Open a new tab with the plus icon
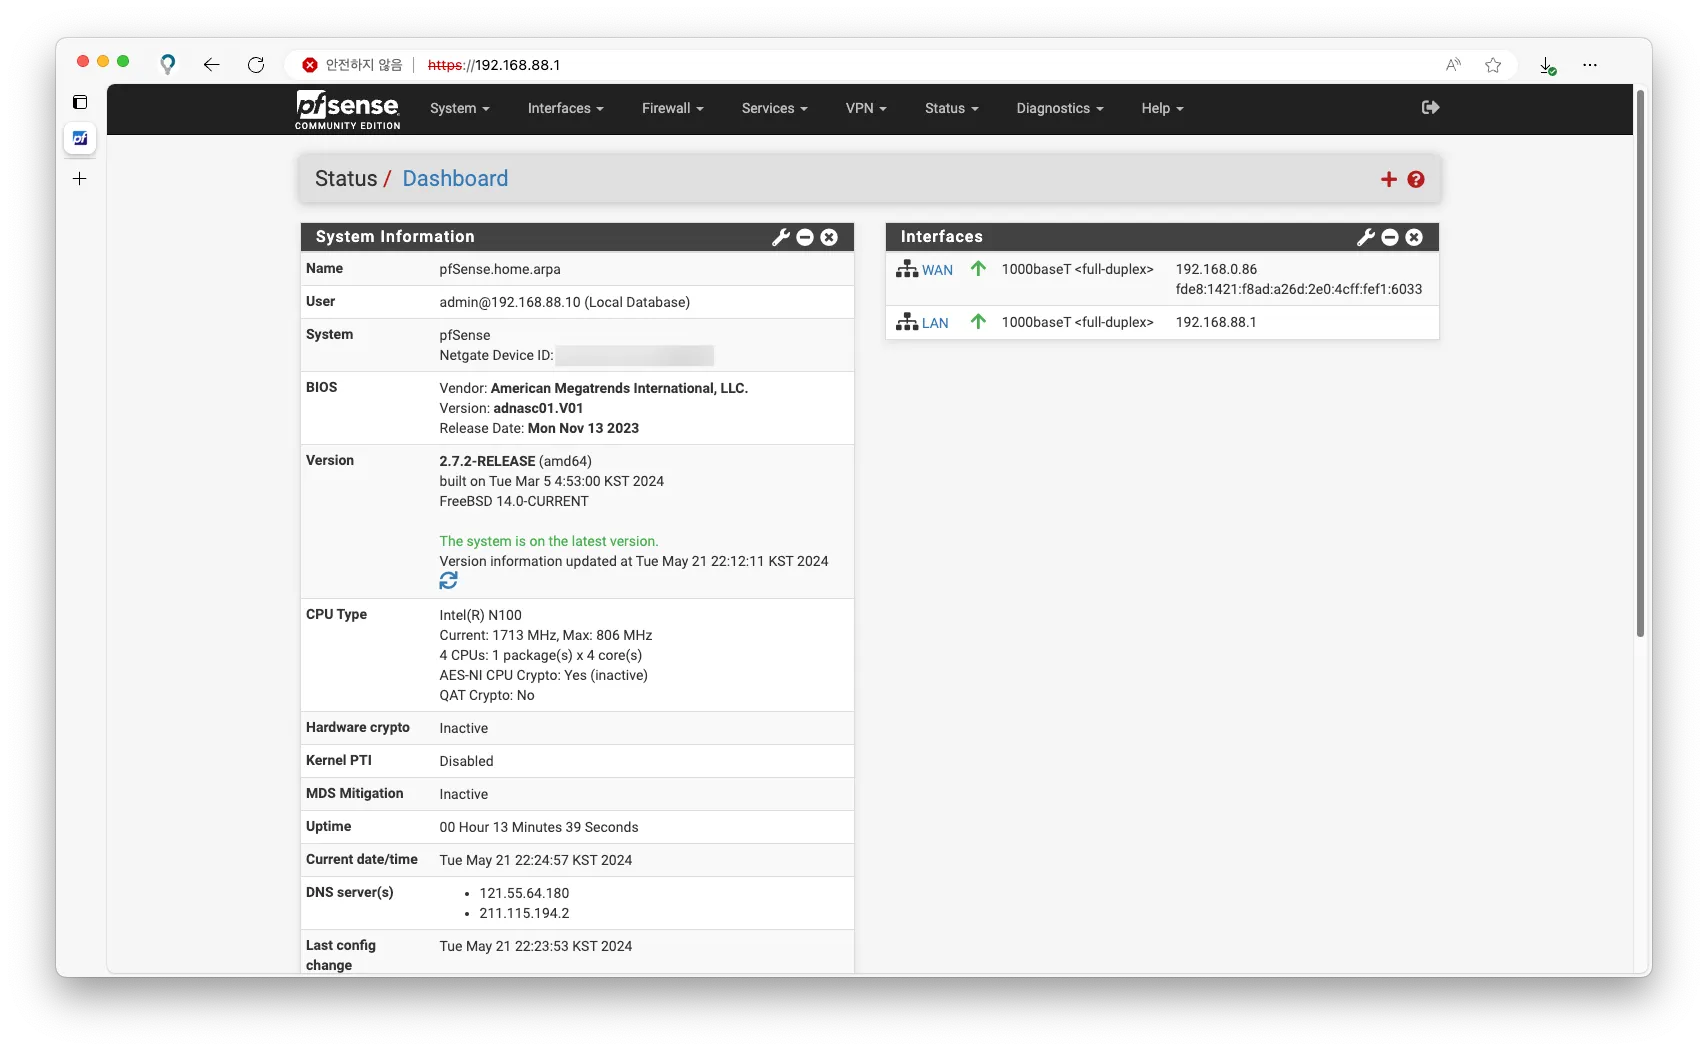The width and height of the screenshot is (1708, 1051). pos(80,179)
